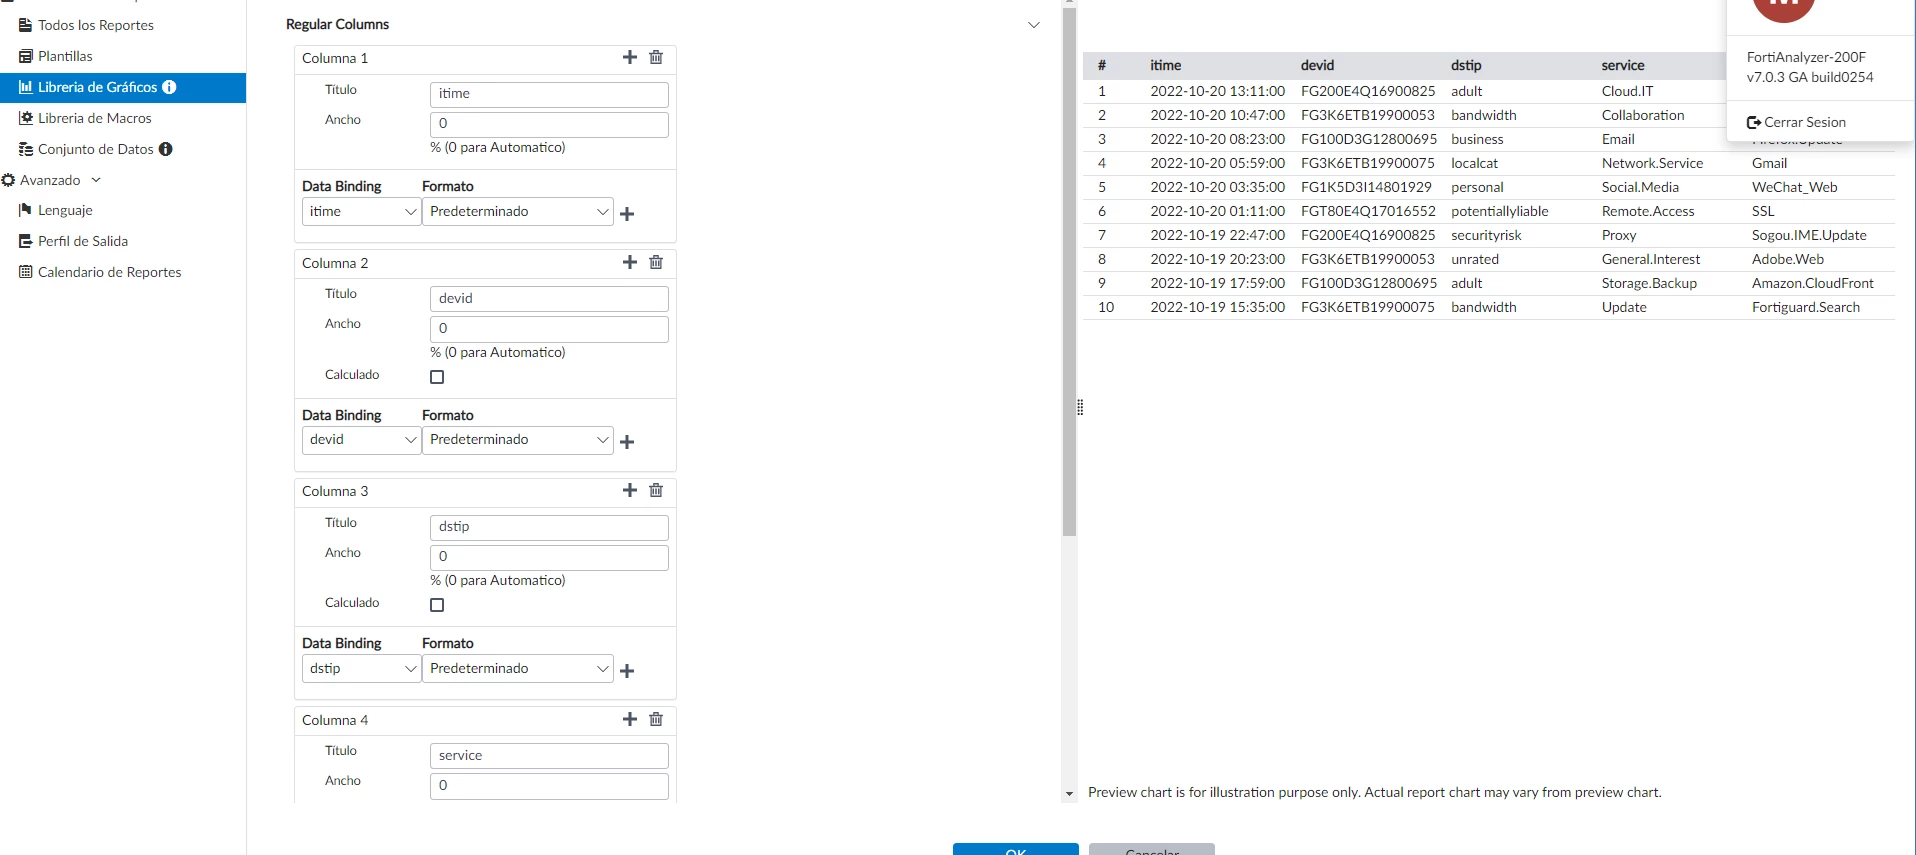Toggle Calculado checkbox in Columna 2

pos(437,377)
